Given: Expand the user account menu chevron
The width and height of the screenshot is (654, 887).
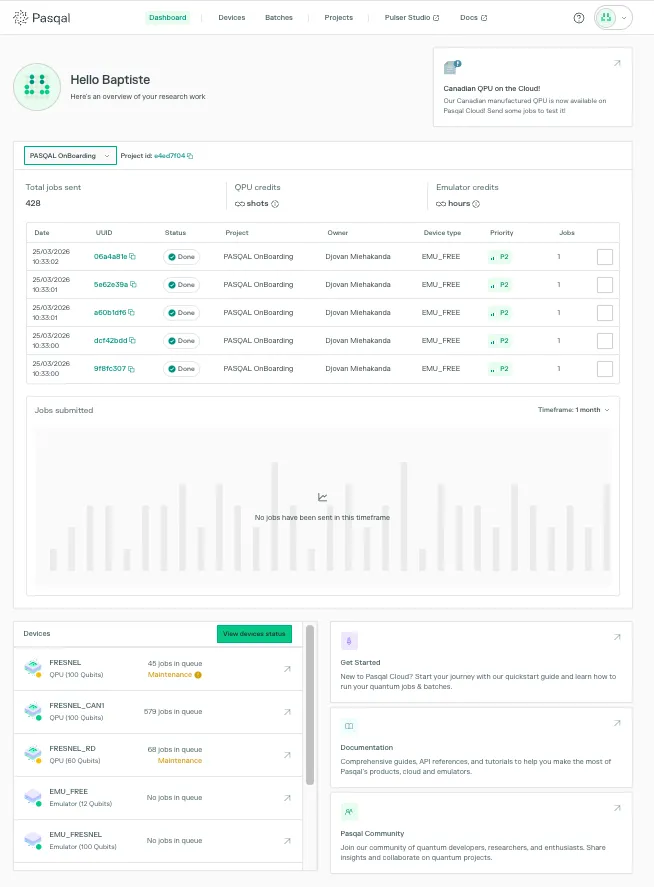Looking at the screenshot, I should point(624,18).
